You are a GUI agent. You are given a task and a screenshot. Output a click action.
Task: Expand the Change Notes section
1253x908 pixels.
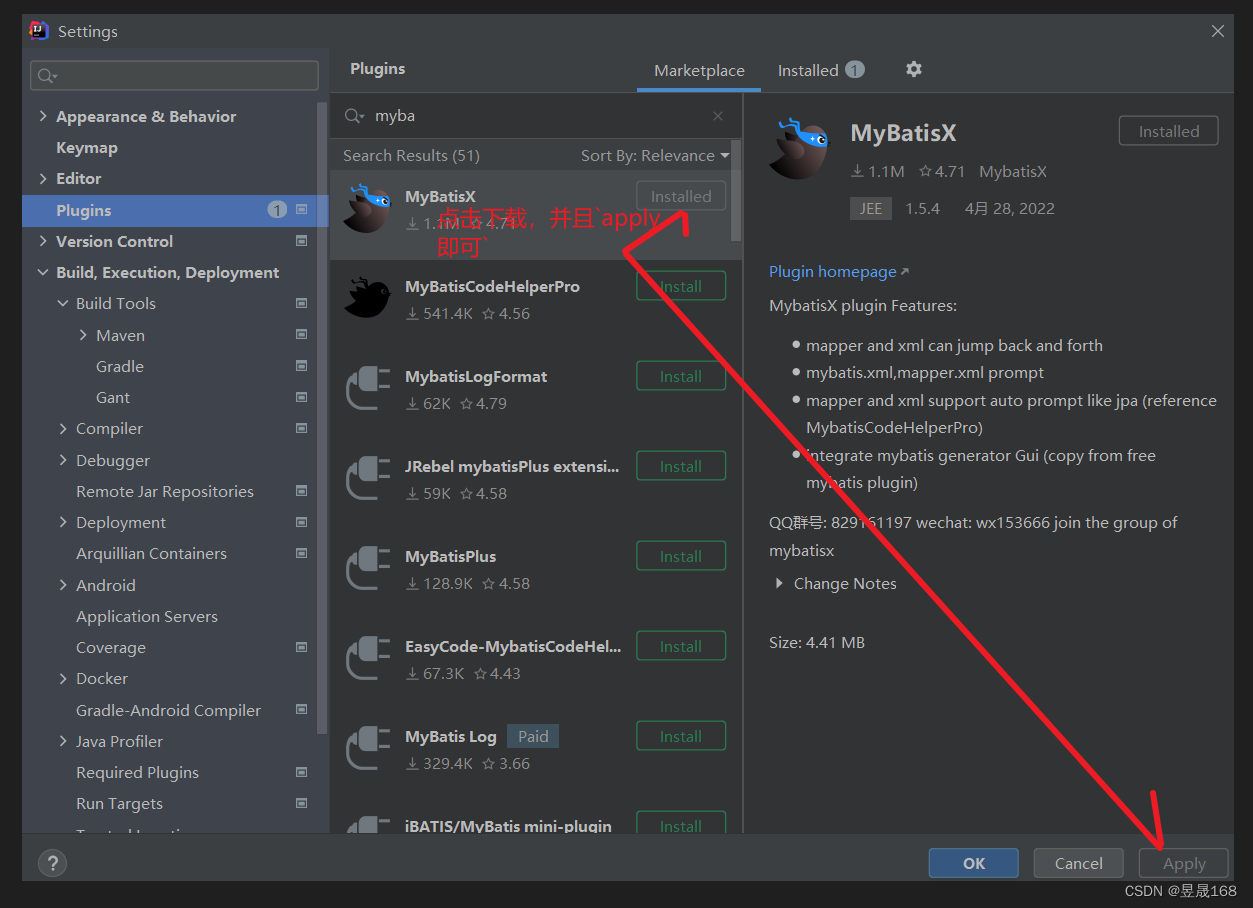coord(779,583)
